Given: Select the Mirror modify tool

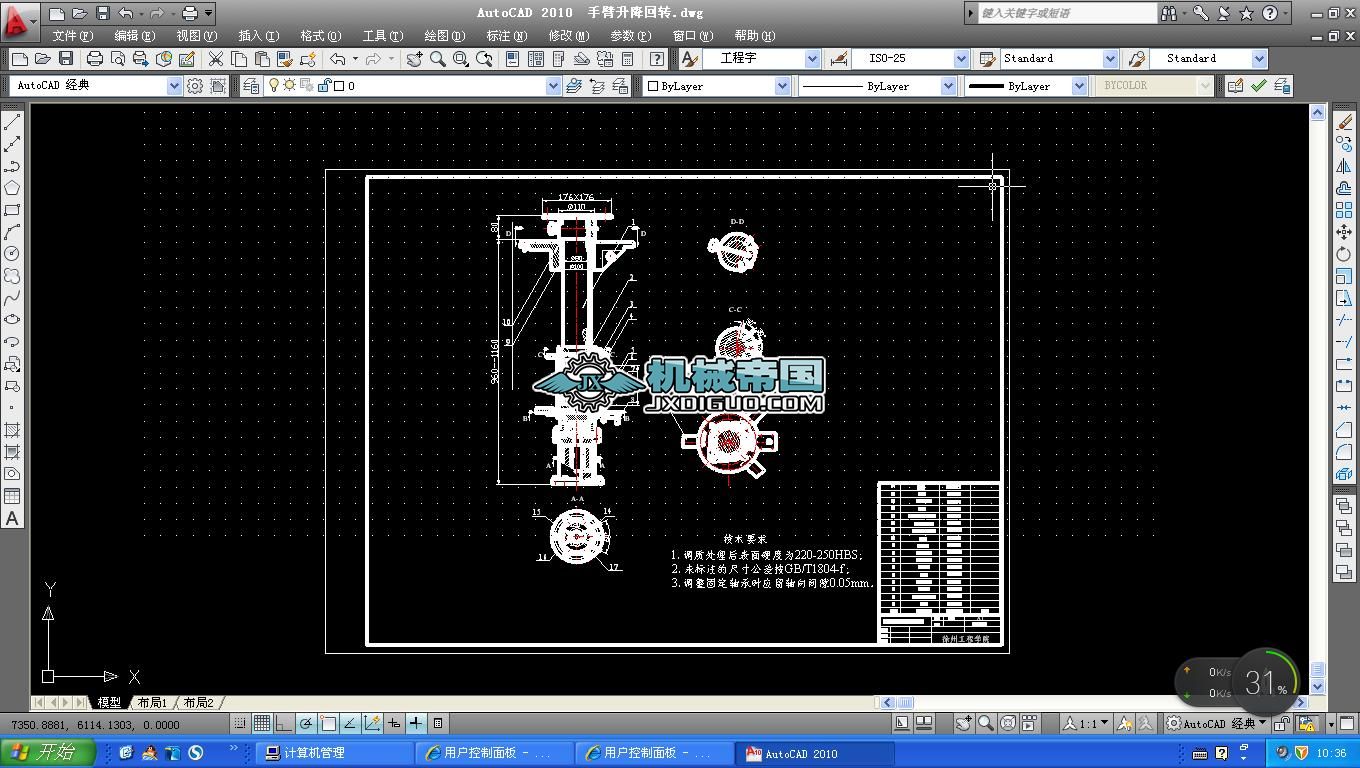Looking at the screenshot, I should pyautogui.click(x=1344, y=166).
